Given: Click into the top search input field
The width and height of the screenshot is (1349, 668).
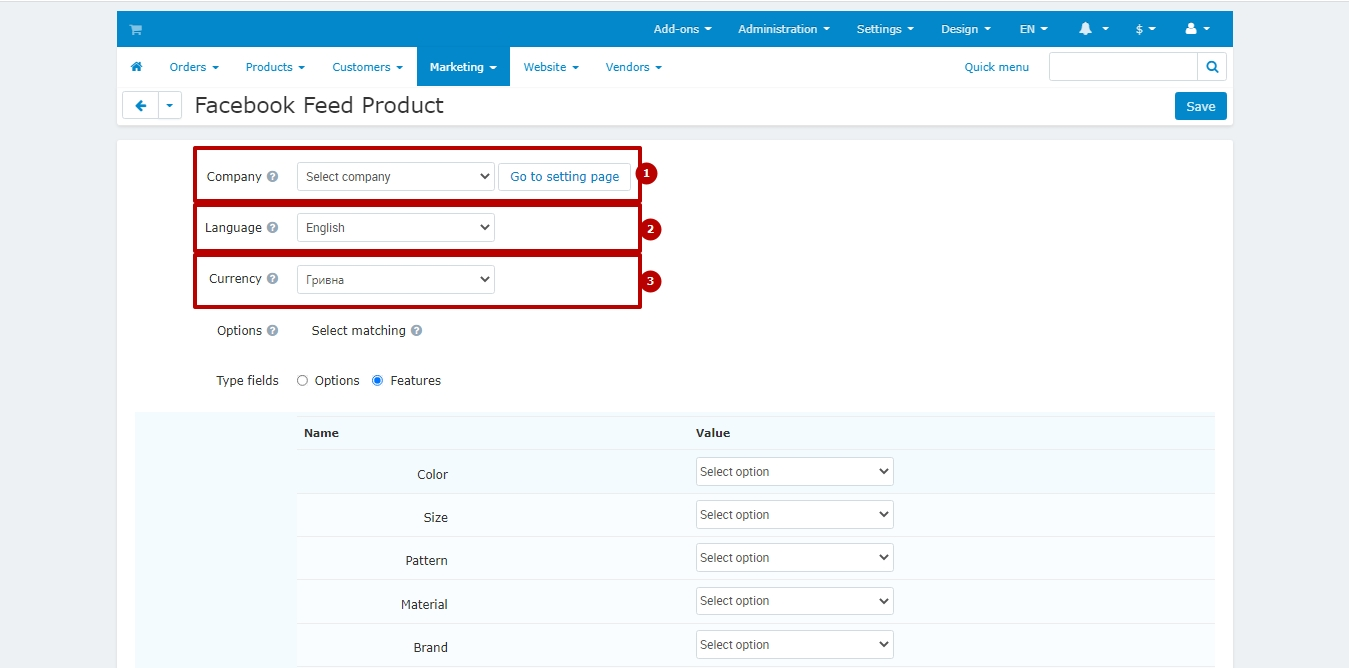Looking at the screenshot, I should [1123, 67].
